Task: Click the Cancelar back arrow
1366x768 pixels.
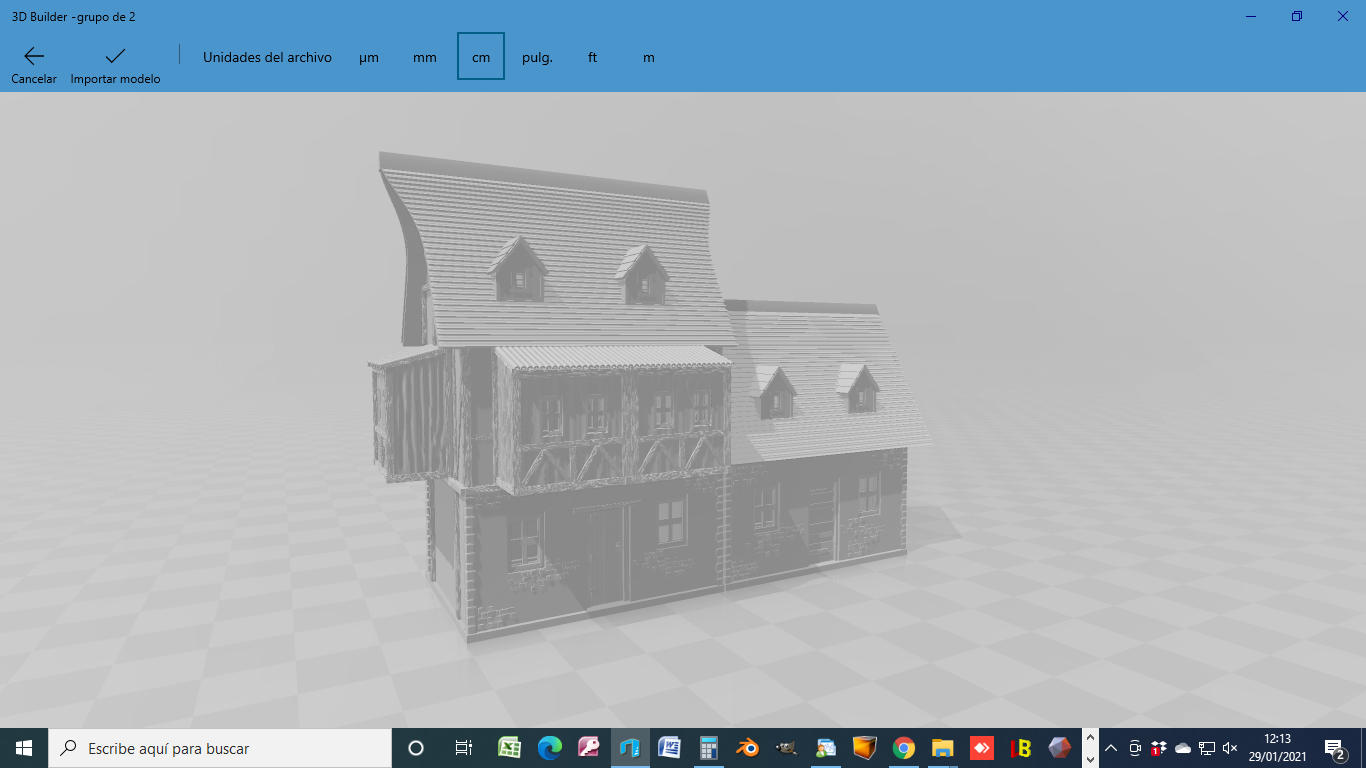Action: (34, 56)
